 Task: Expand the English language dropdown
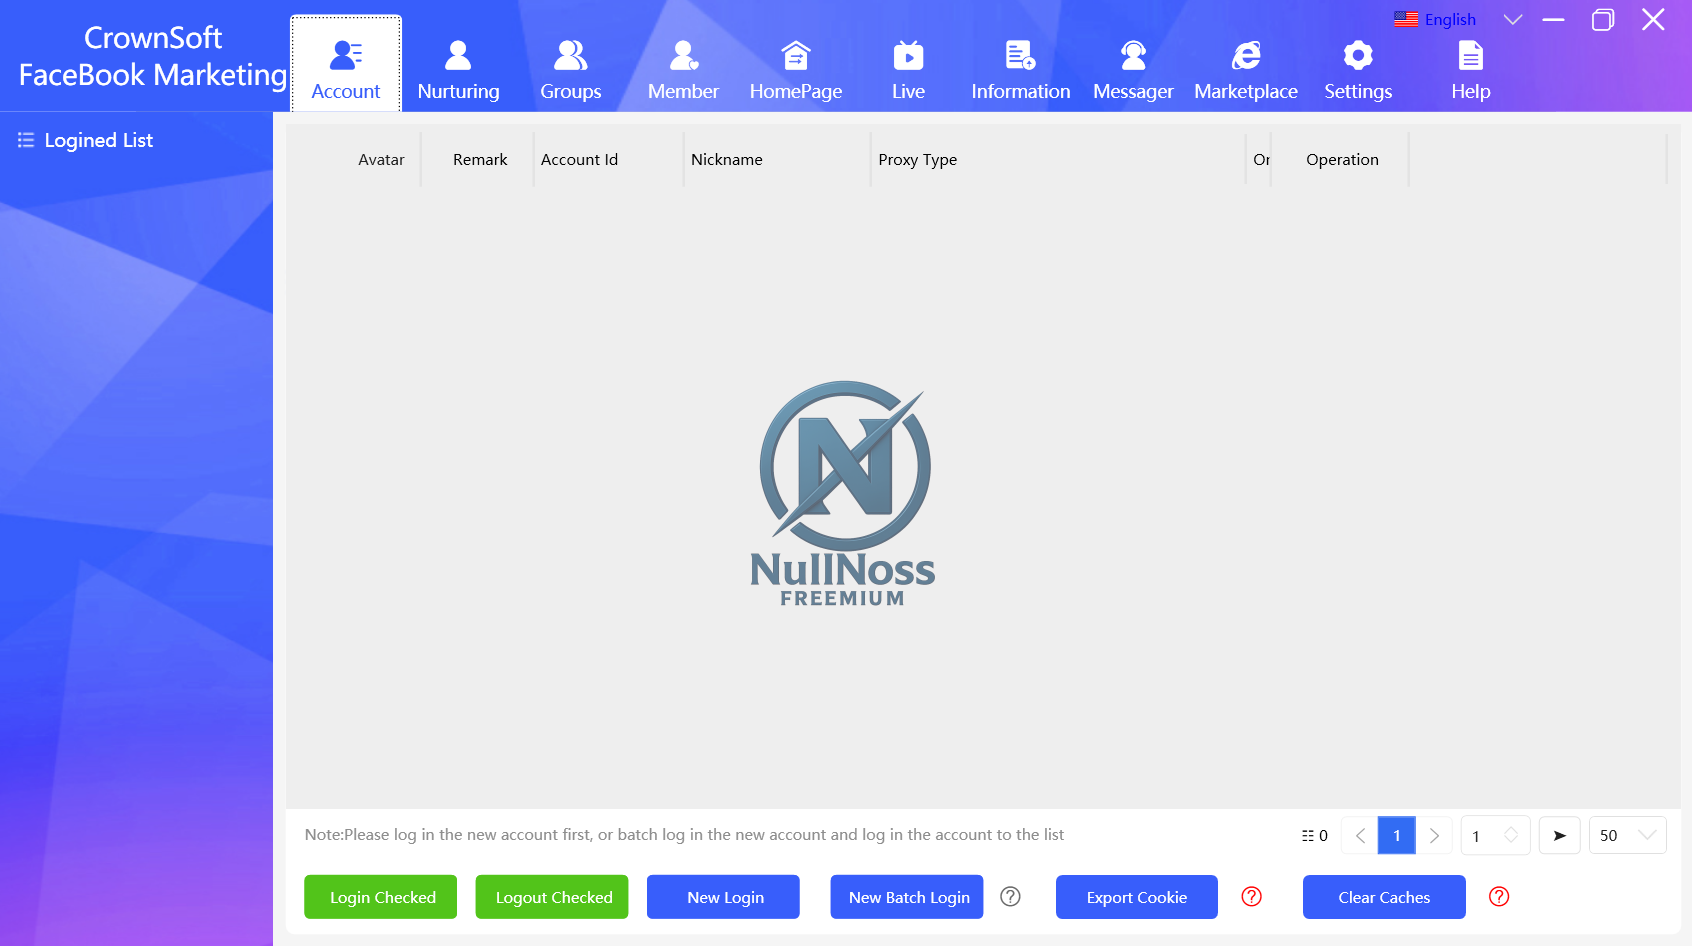(x=1512, y=20)
